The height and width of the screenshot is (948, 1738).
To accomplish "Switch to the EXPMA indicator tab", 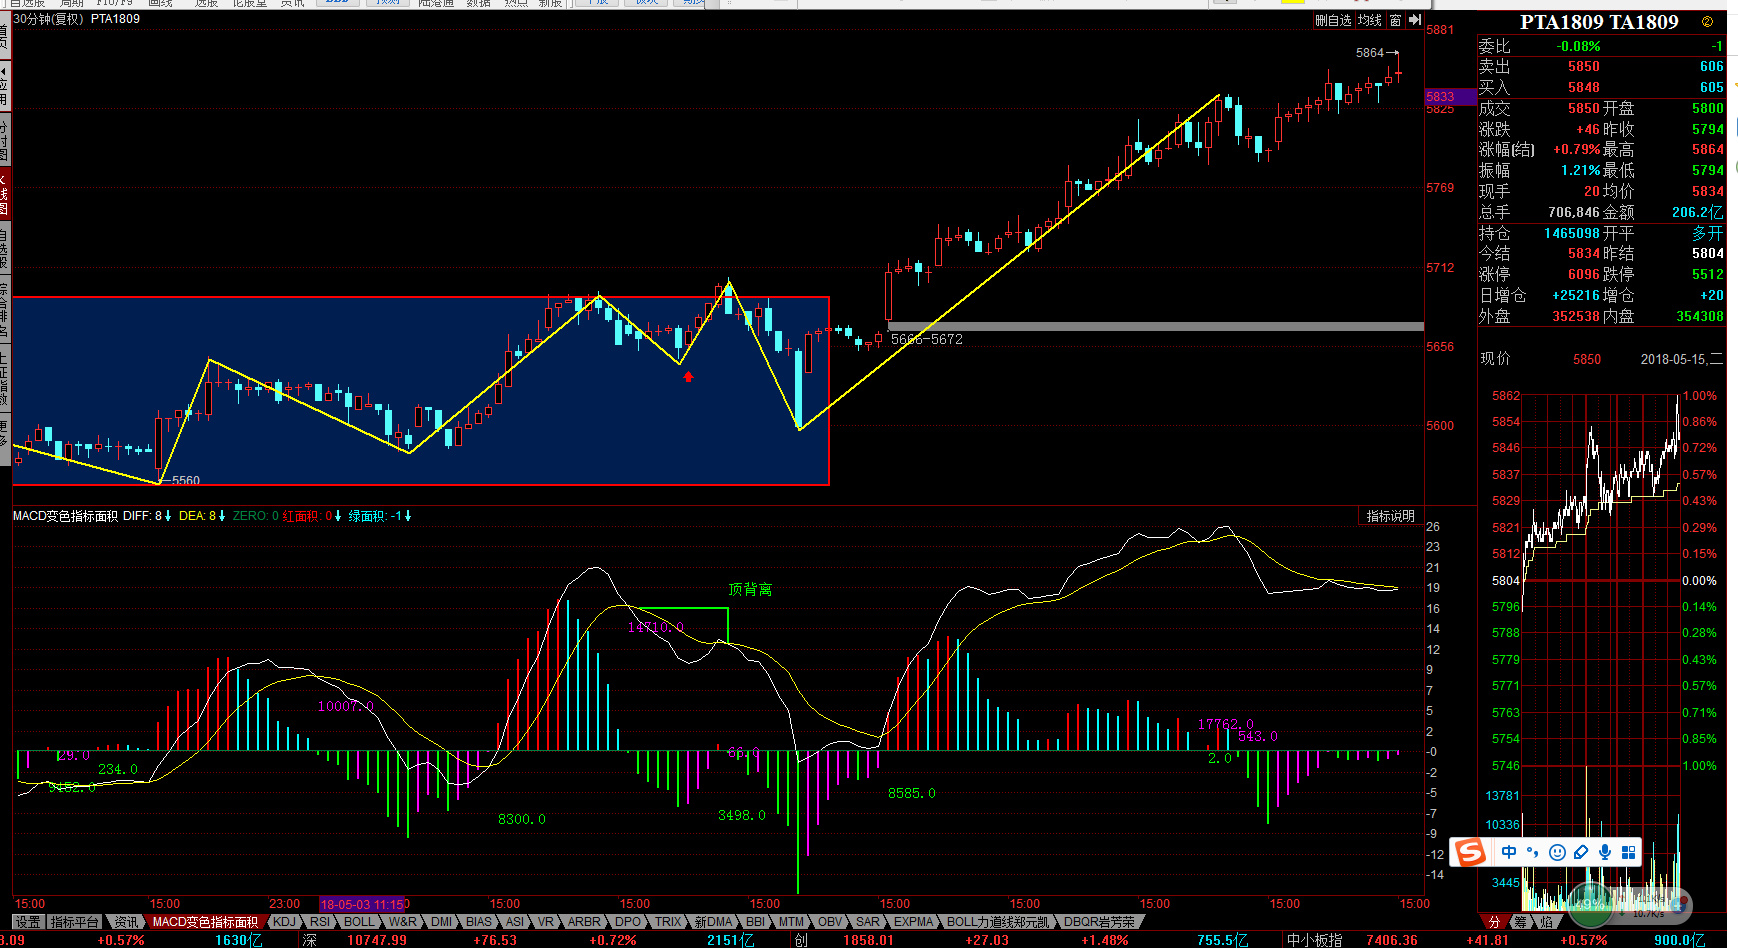I will coord(914,922).
